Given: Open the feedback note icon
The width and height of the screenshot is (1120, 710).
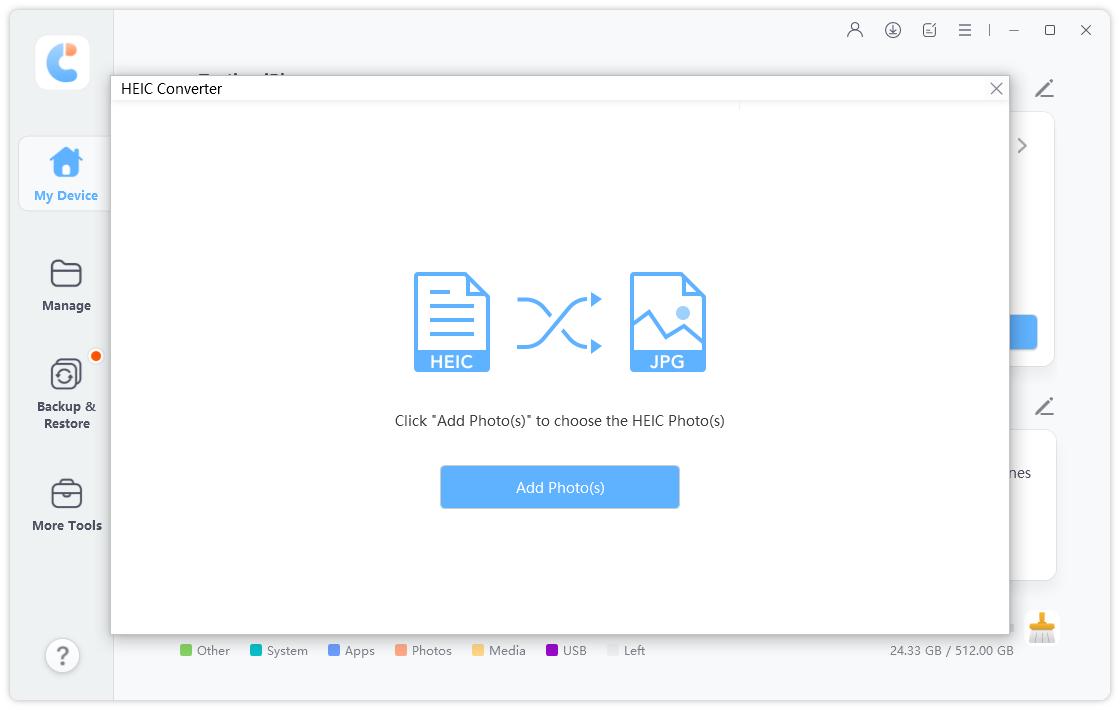Looking at the screenshot, I should [x=930, y=30].
